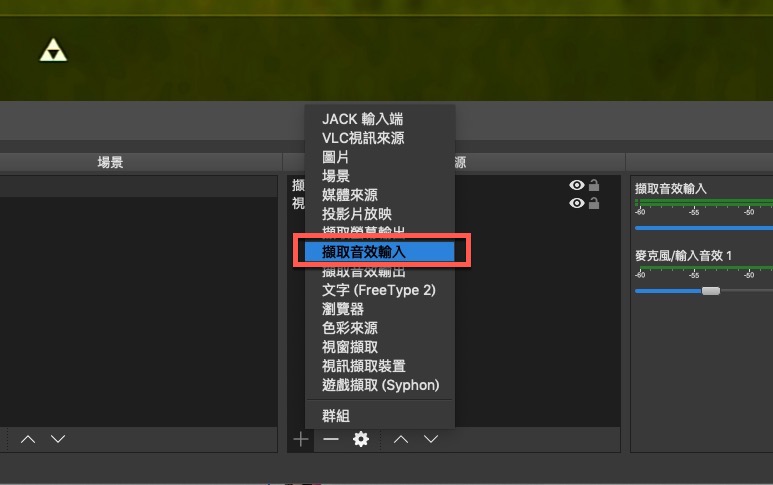Open source properties gear icon

361,439
